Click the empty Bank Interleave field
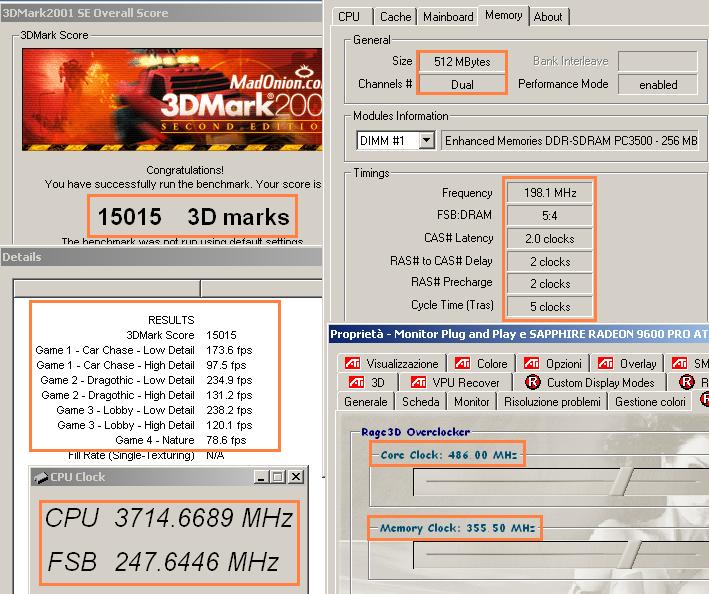This screenshot has height=594, width=709. coord(658,61)
